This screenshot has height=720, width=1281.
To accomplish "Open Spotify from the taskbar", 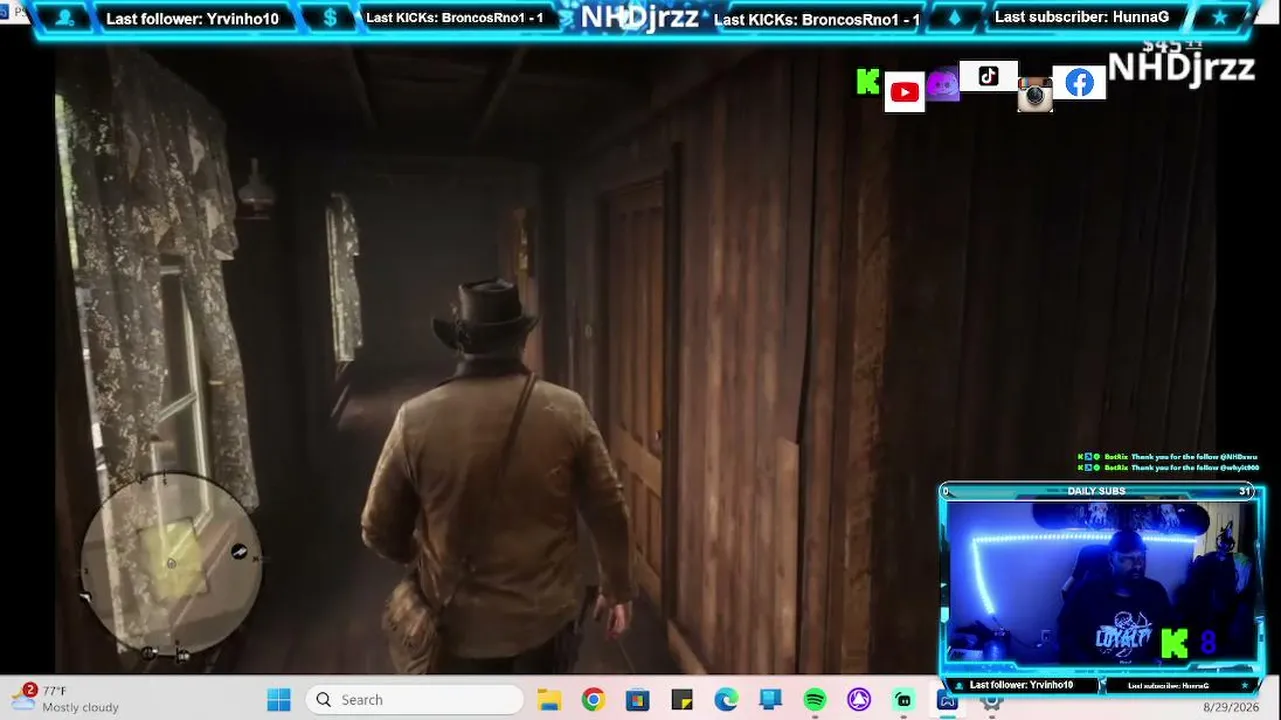I will (815, 700).
